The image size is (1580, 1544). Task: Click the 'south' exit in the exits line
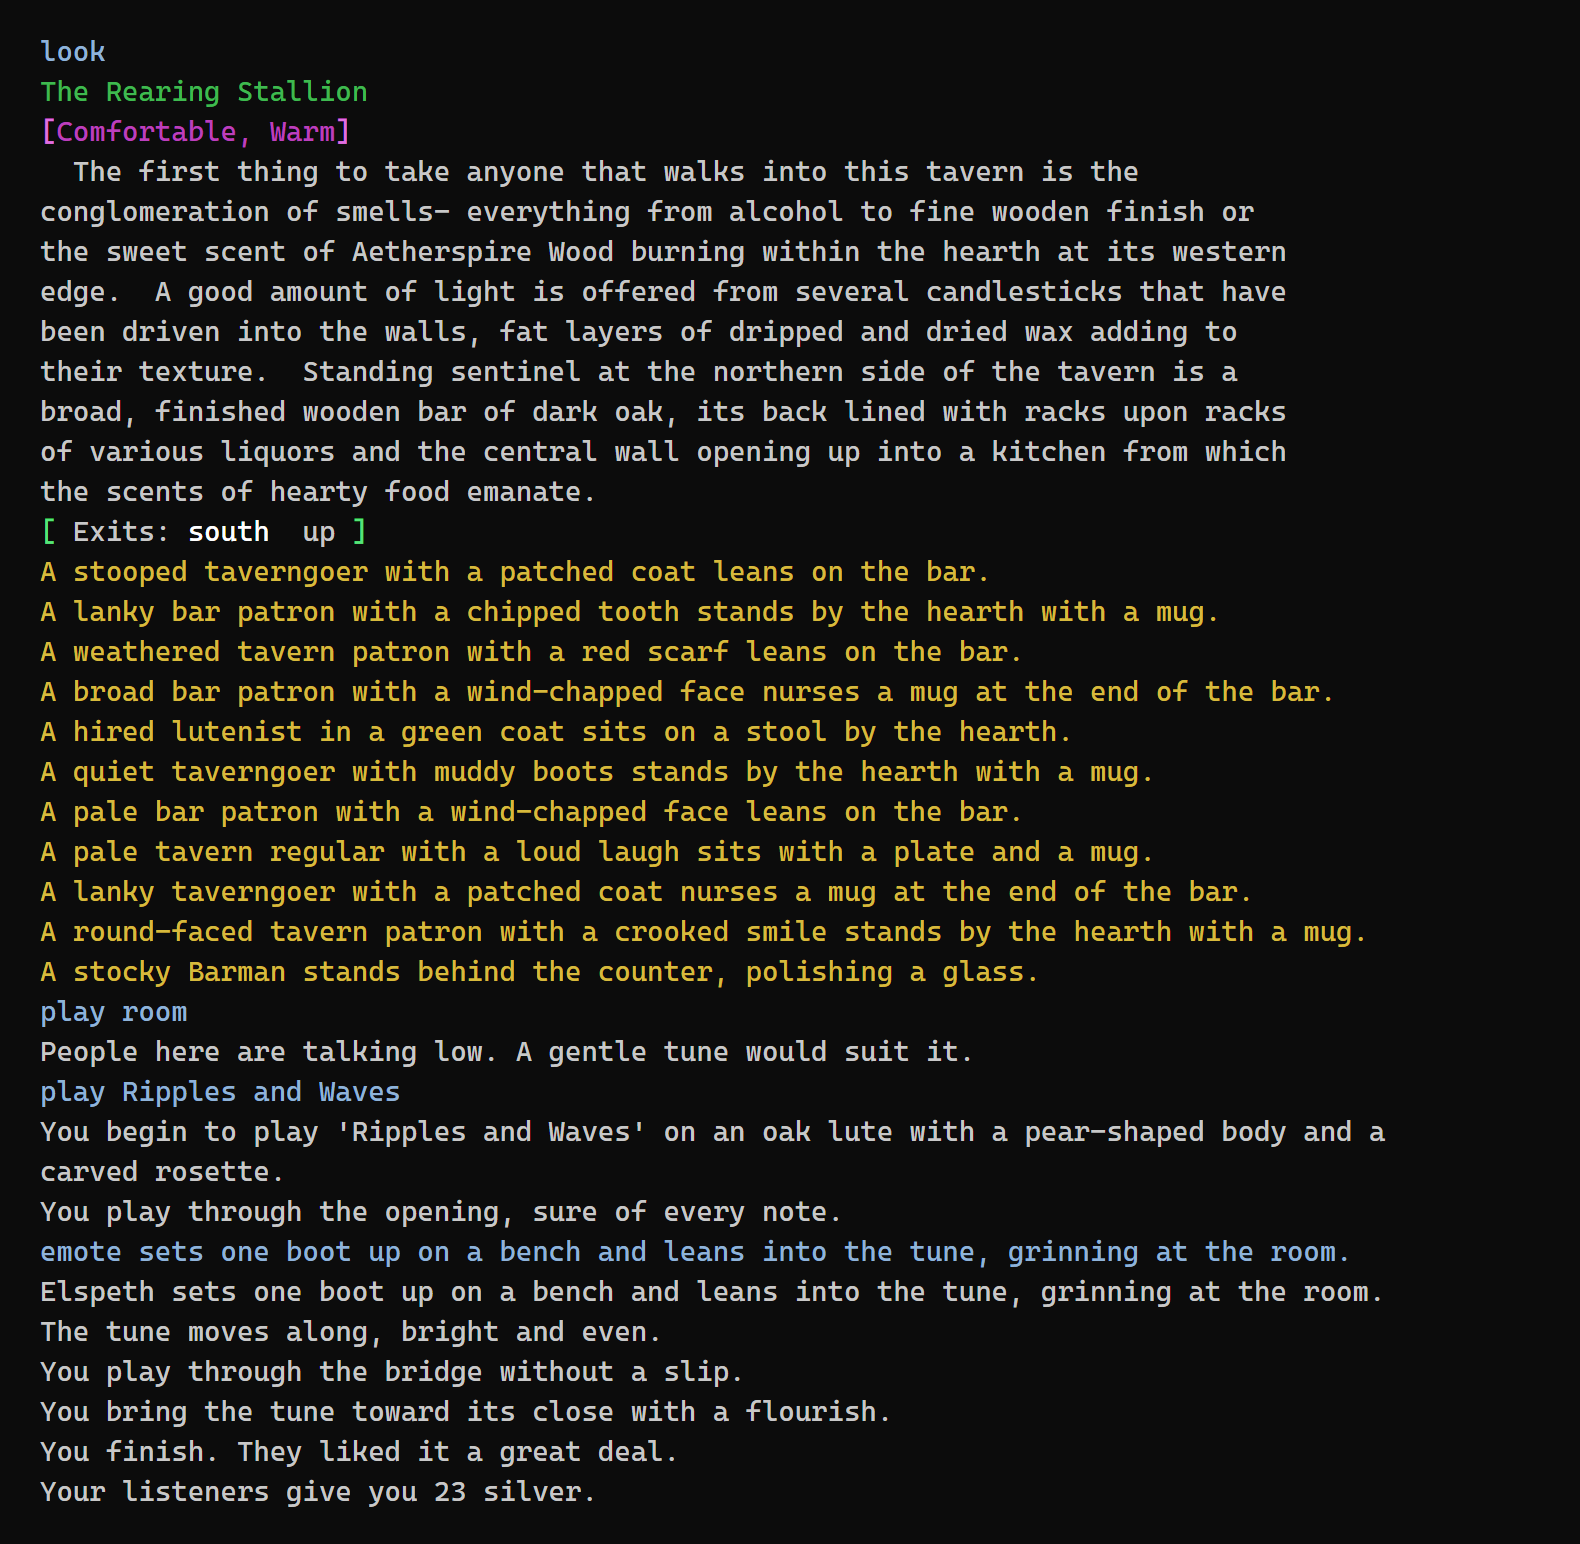coord(229,532)
